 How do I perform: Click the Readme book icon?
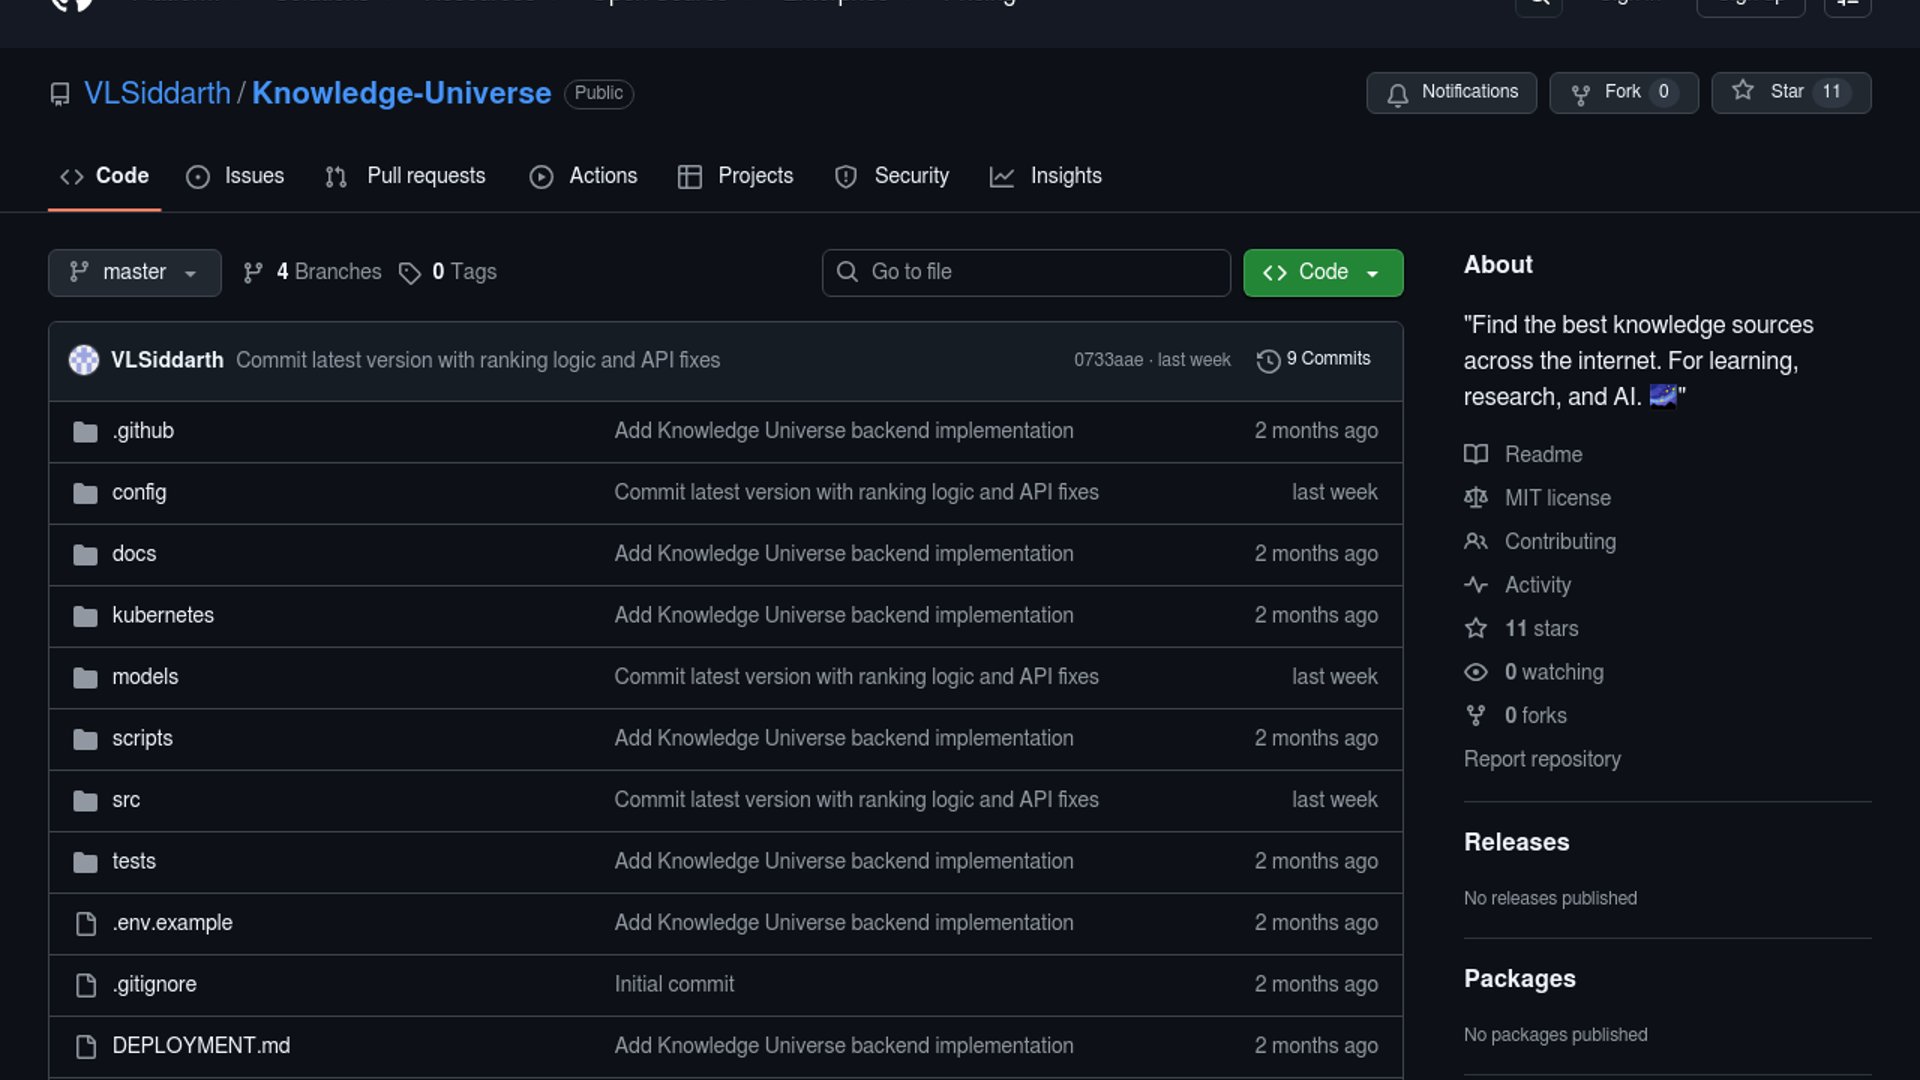[x=1476, y=454]
